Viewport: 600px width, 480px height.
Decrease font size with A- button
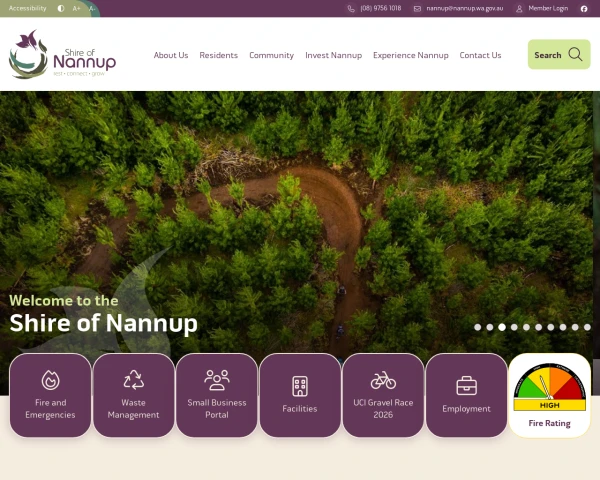coord(92,8)
